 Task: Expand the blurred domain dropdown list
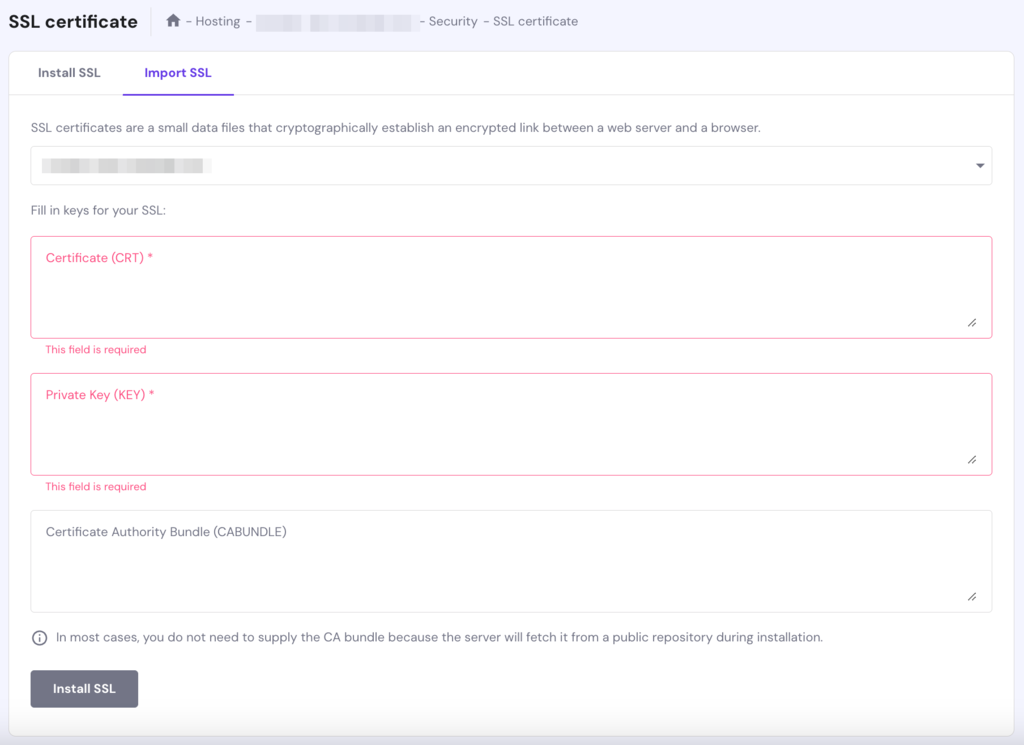512,165
